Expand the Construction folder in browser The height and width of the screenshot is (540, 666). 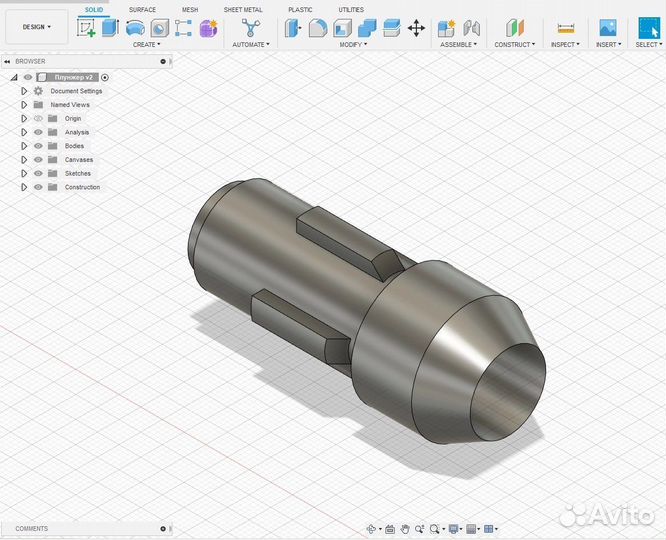(24, 187)
